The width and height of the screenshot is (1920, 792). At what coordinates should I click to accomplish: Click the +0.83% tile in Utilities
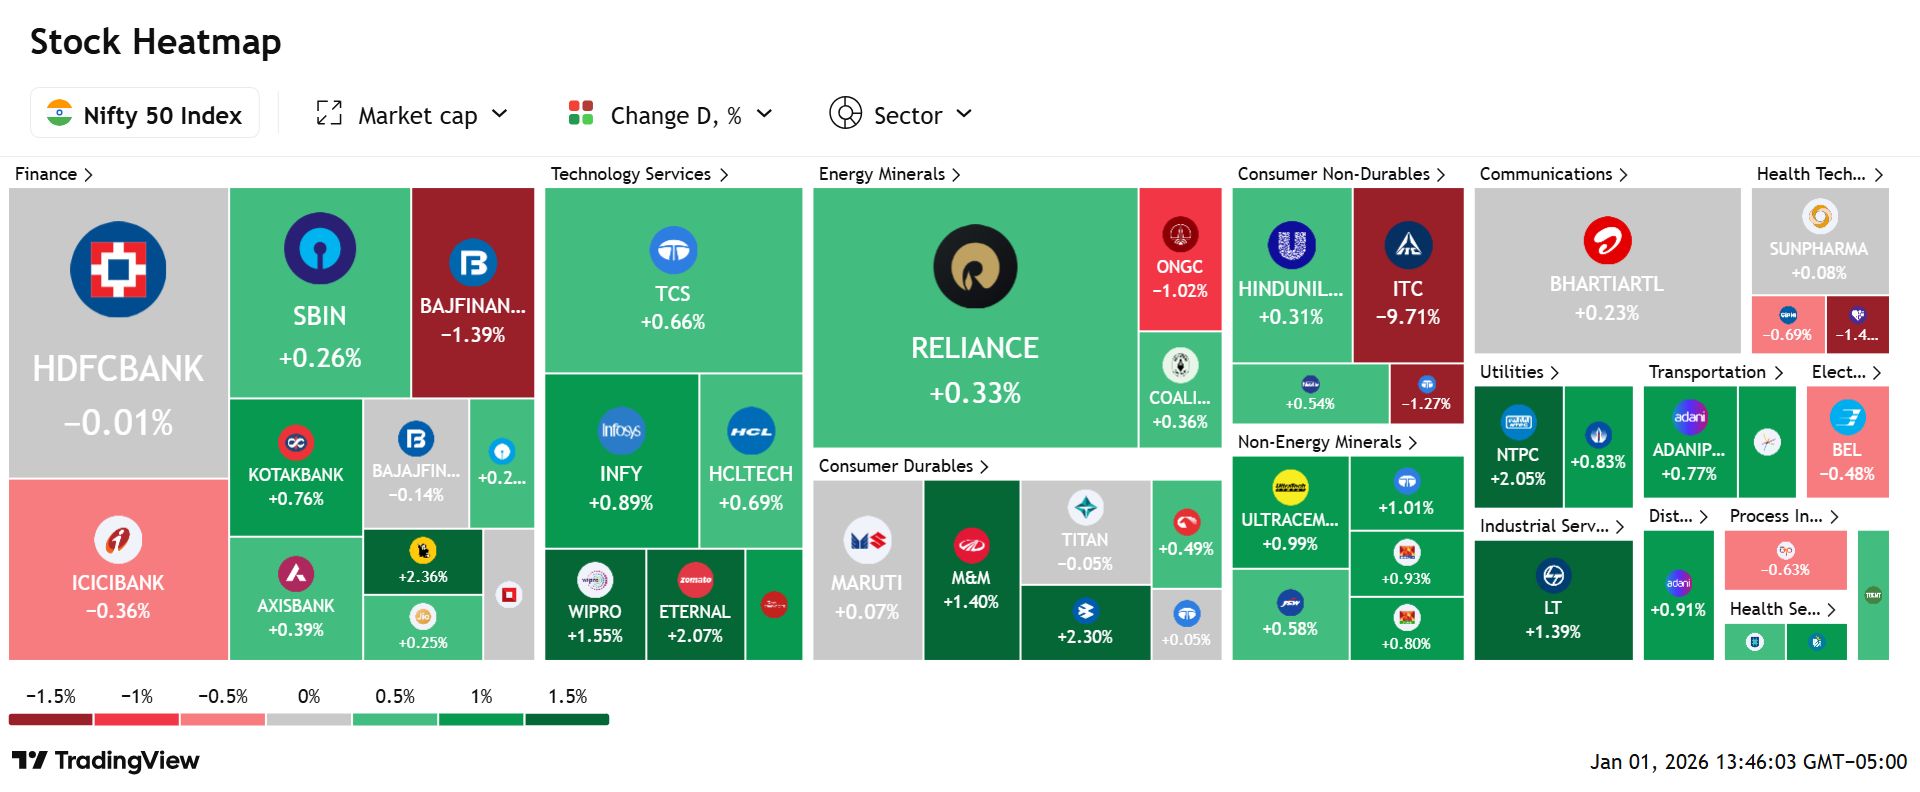point(1598,446)
